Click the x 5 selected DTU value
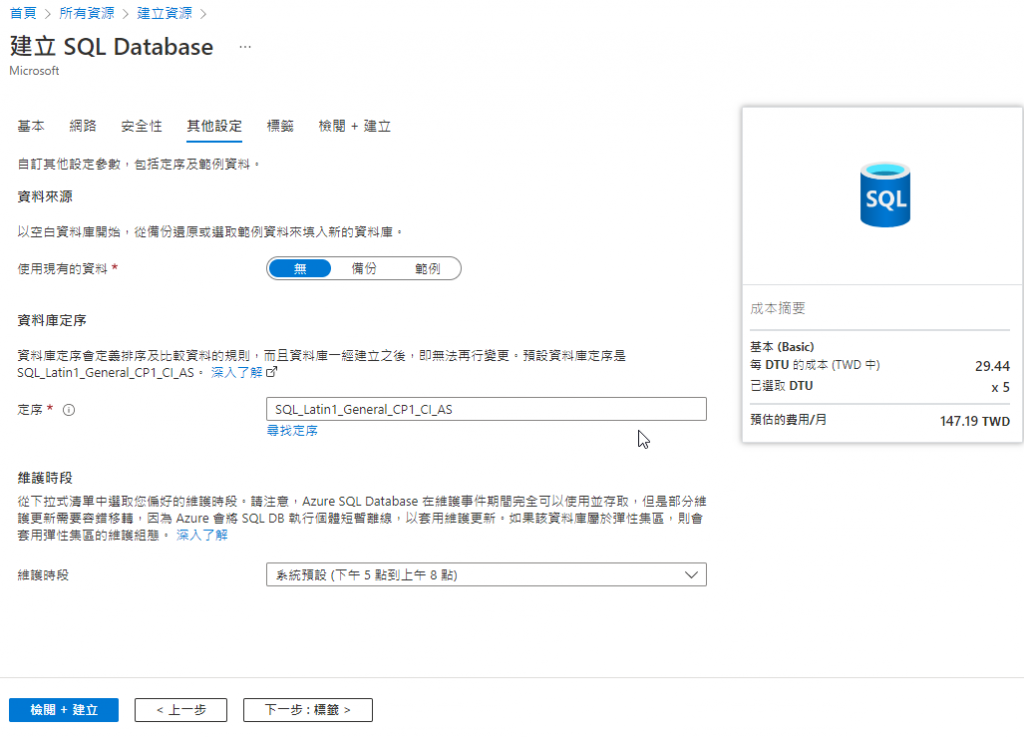 1000,387
